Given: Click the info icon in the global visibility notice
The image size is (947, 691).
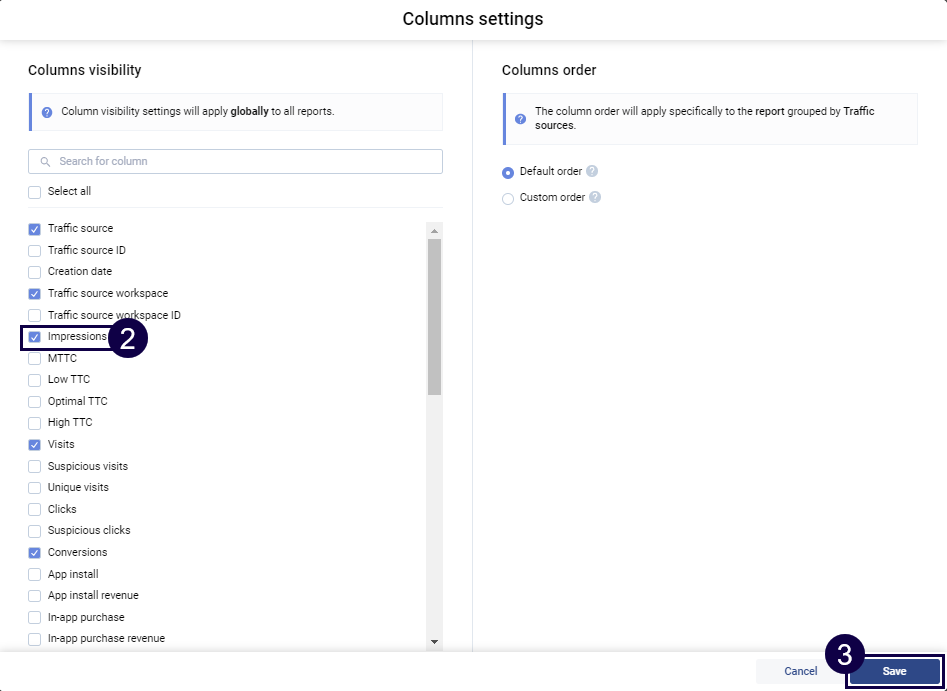Looking at the screenshot, I should [x=47, y=112].
